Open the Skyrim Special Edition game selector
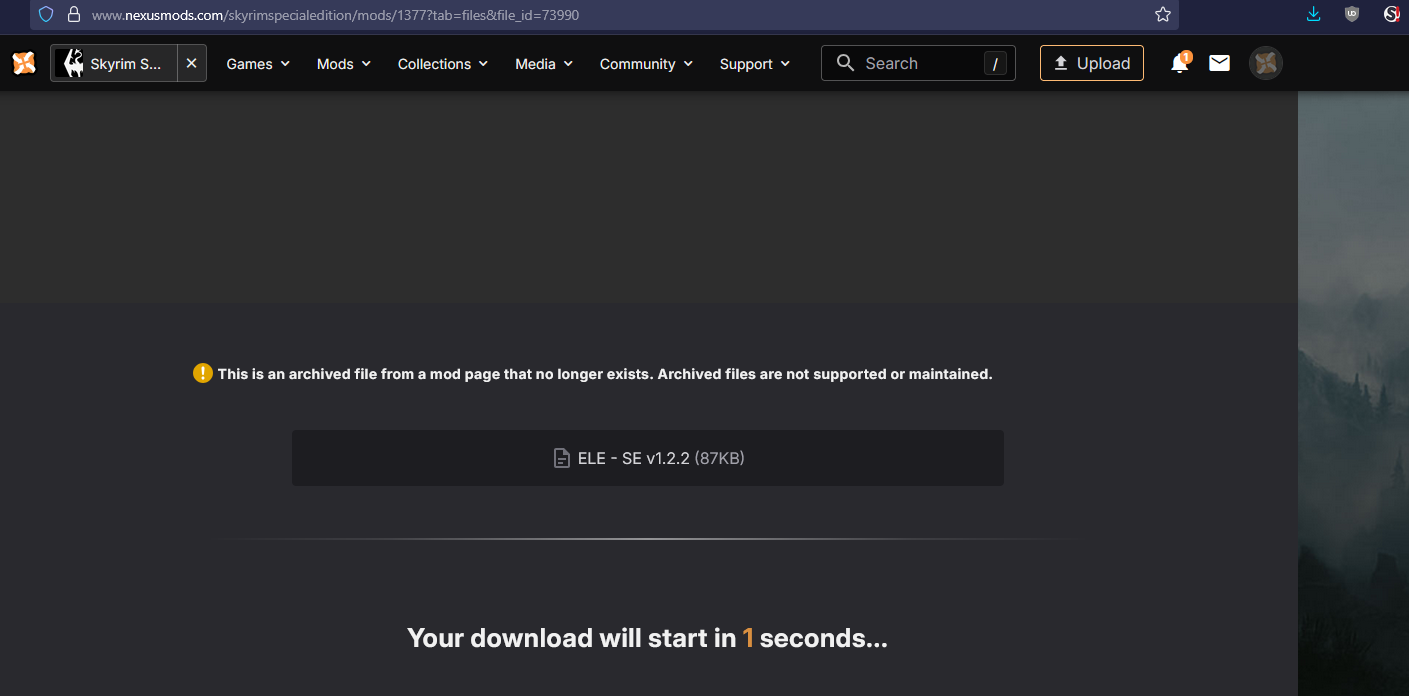Viewport: 1409px width, 696px height. [114, 63]
